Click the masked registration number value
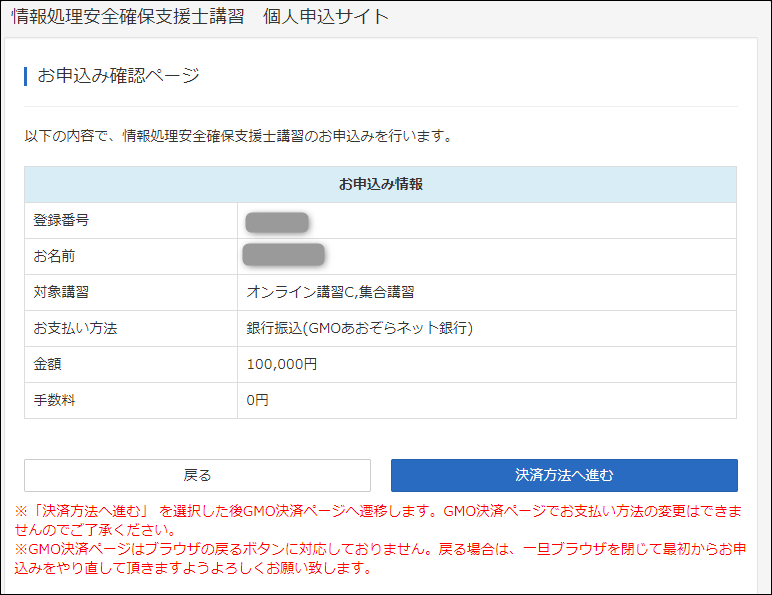The width and height of the screenshot is (772, 595). tap(277, 222)
